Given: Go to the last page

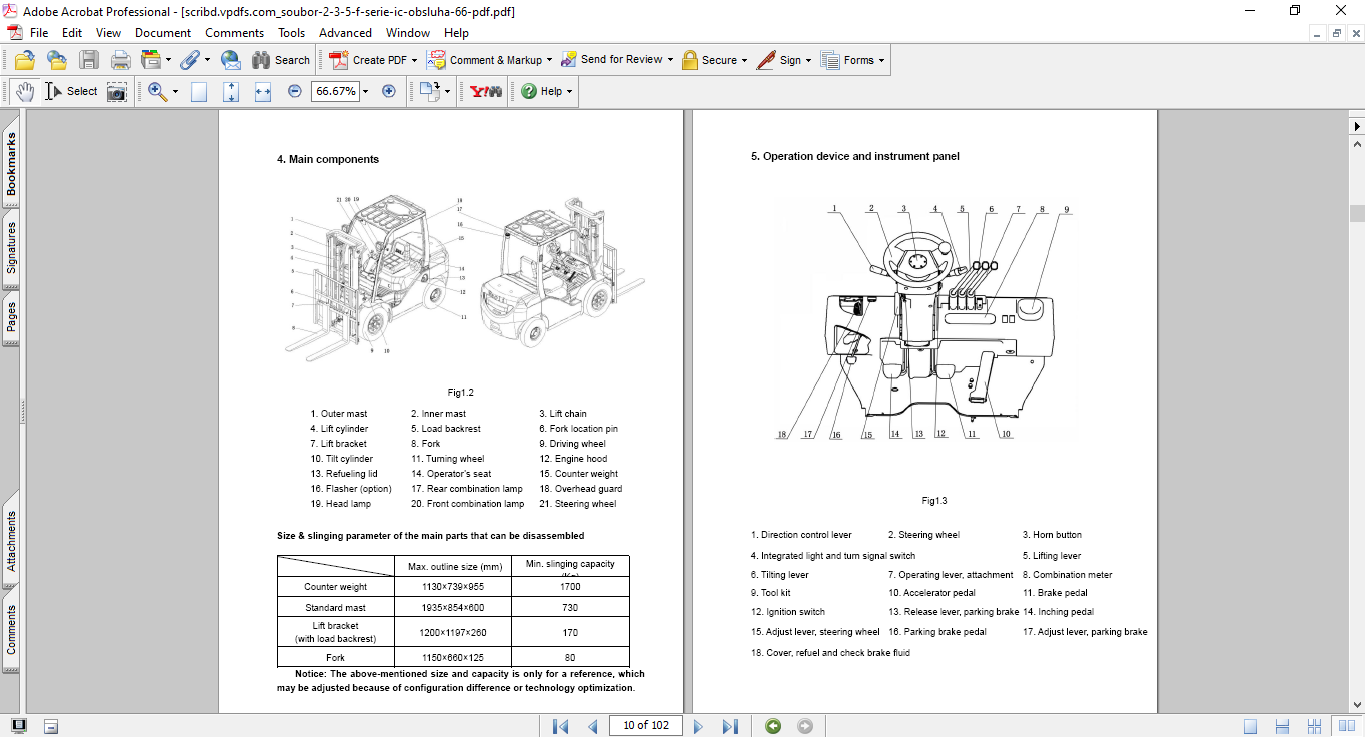Looking at the screenshot, I should click(730, 726).
